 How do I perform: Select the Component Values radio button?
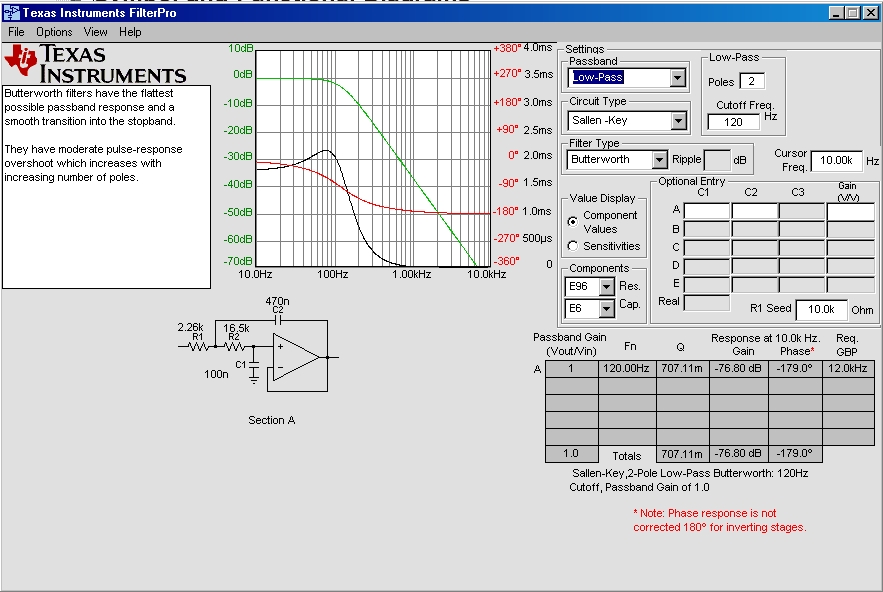pos(573,221)
